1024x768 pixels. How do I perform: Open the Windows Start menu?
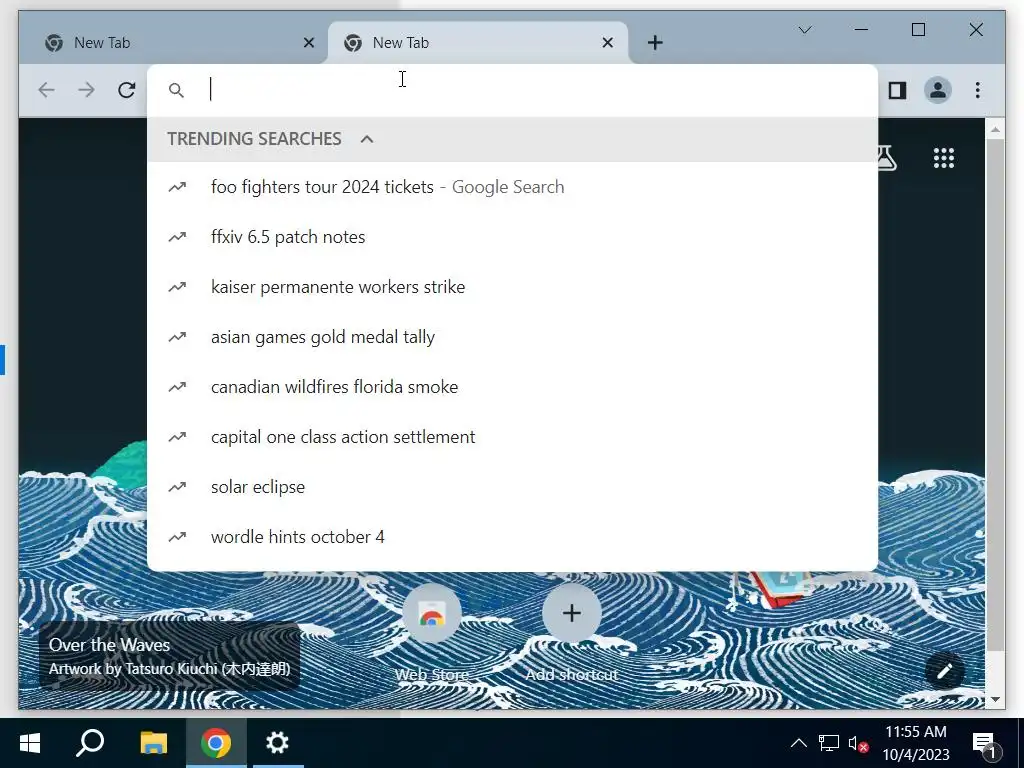[29, 743]
